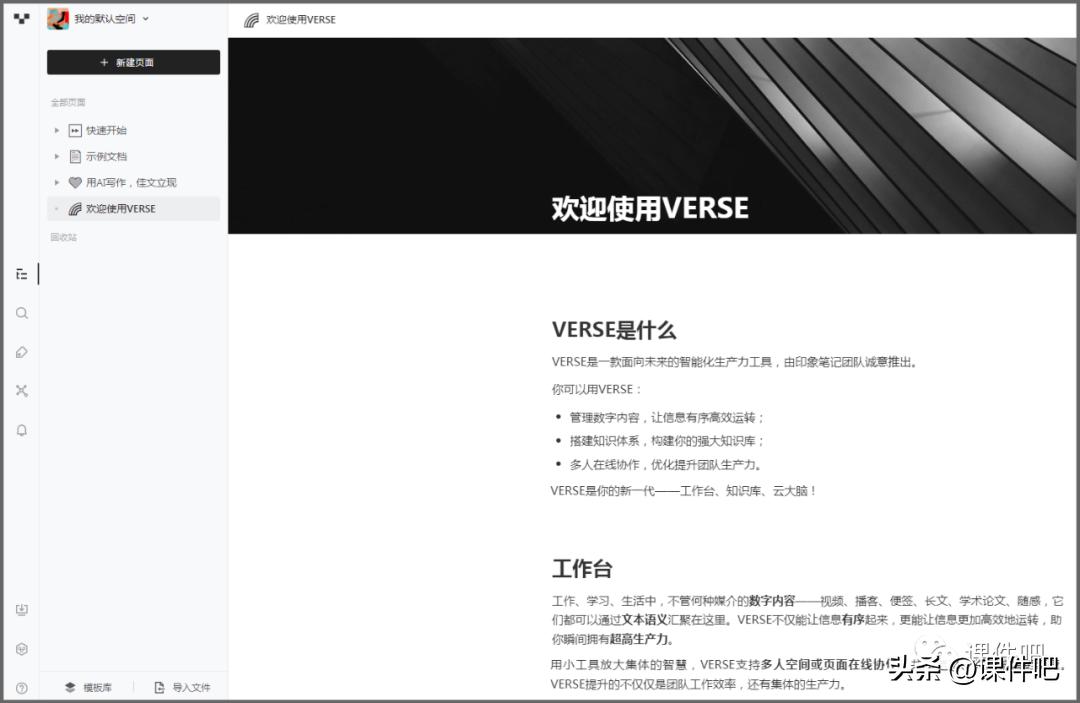Screen dimensions: 1080x703
Task: Open the 示例文档 page
Action: pos(106,156)
